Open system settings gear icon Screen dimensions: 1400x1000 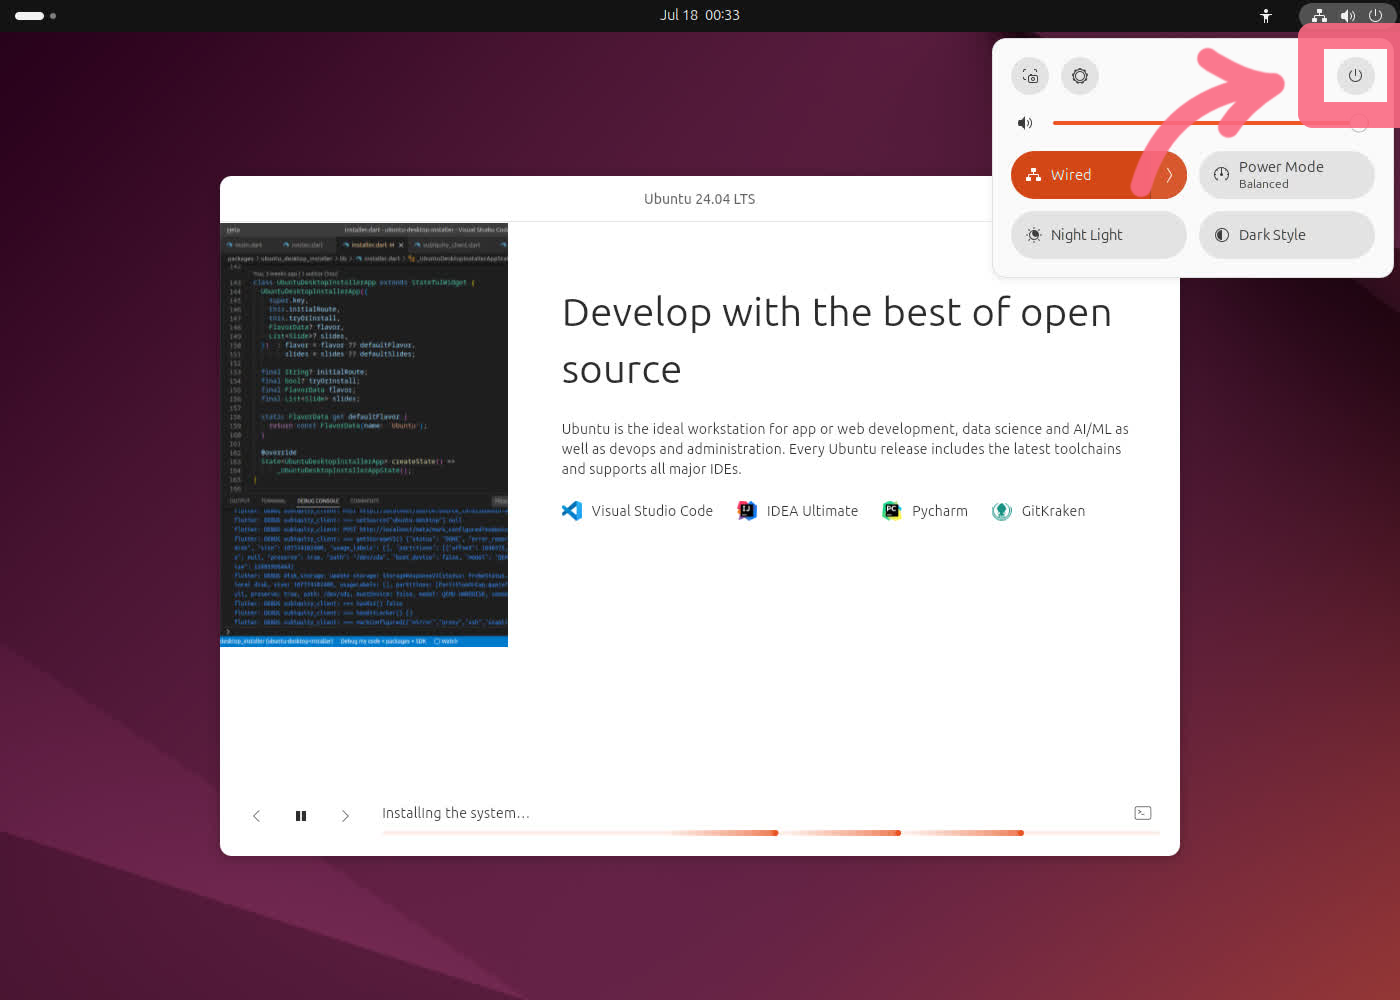pos(1080,76)
